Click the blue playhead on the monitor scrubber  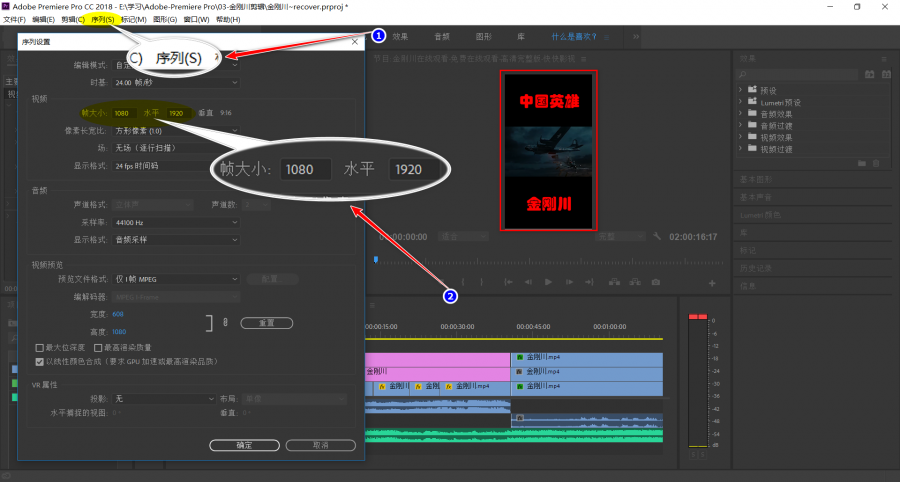[x=376, y=260]
